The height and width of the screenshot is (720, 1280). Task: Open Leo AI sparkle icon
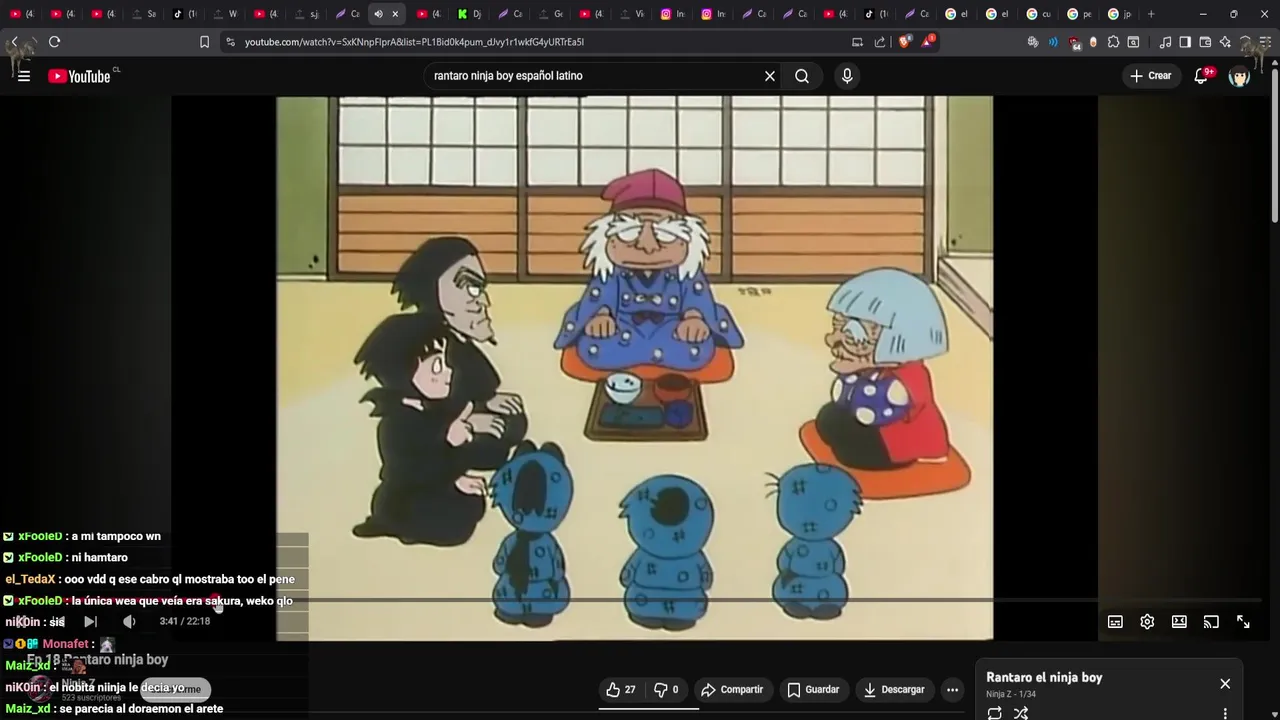[1225, 42]
